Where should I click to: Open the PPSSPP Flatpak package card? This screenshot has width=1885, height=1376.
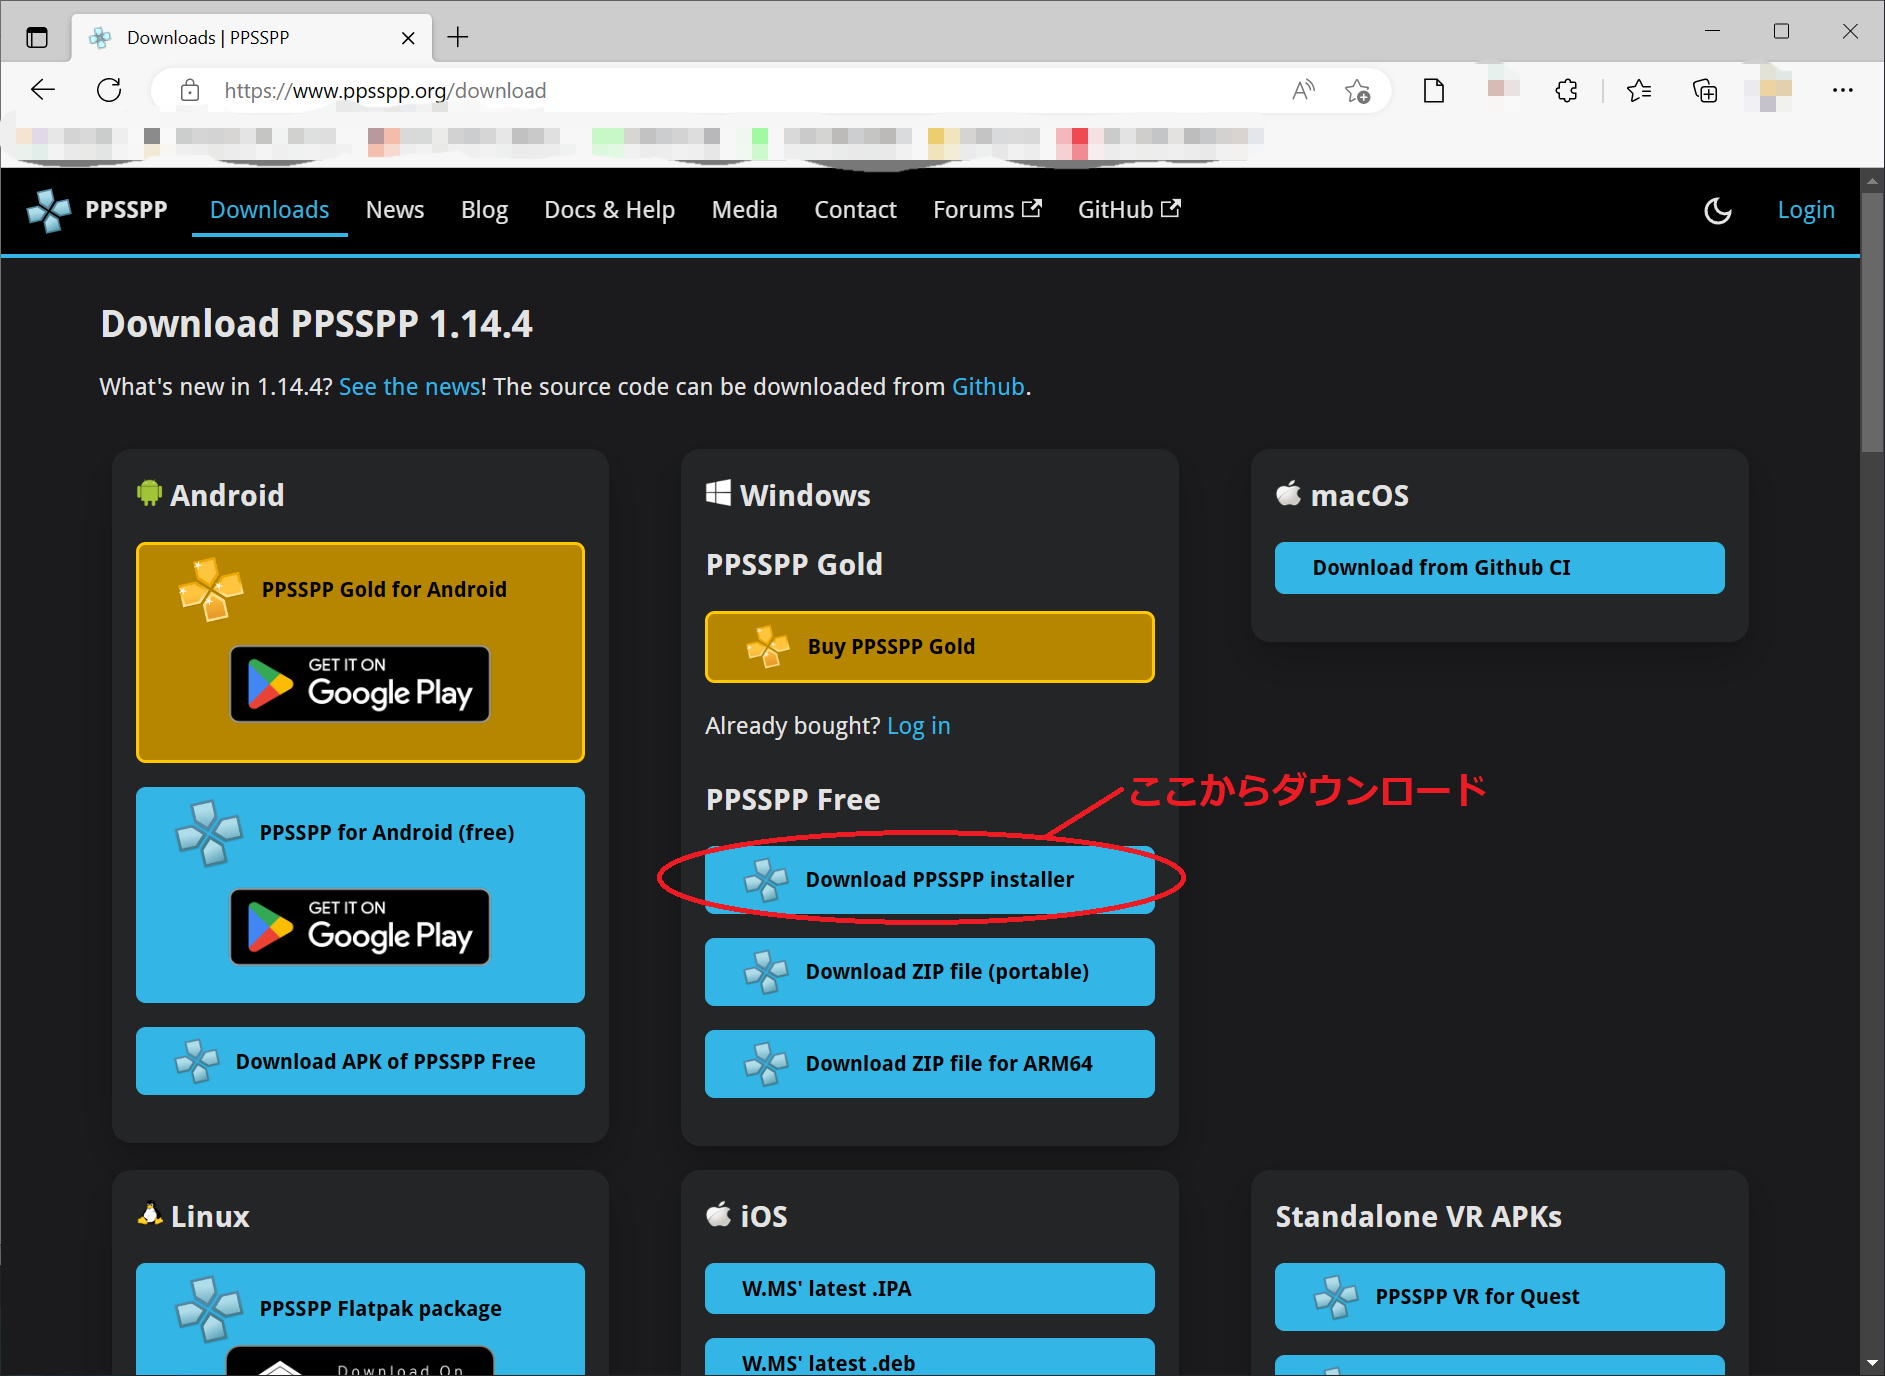coord(360,1318)
